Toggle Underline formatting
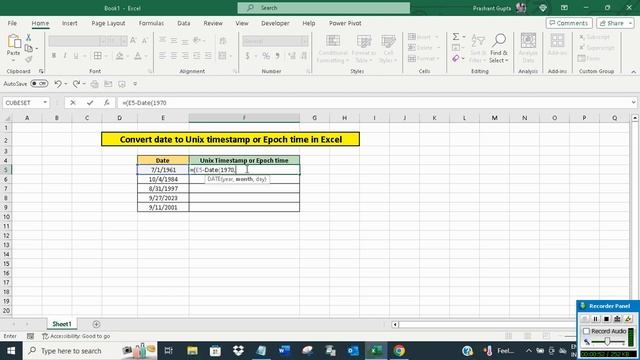The image size is (640, 360). pyautogui.click(x=76, y=56)
